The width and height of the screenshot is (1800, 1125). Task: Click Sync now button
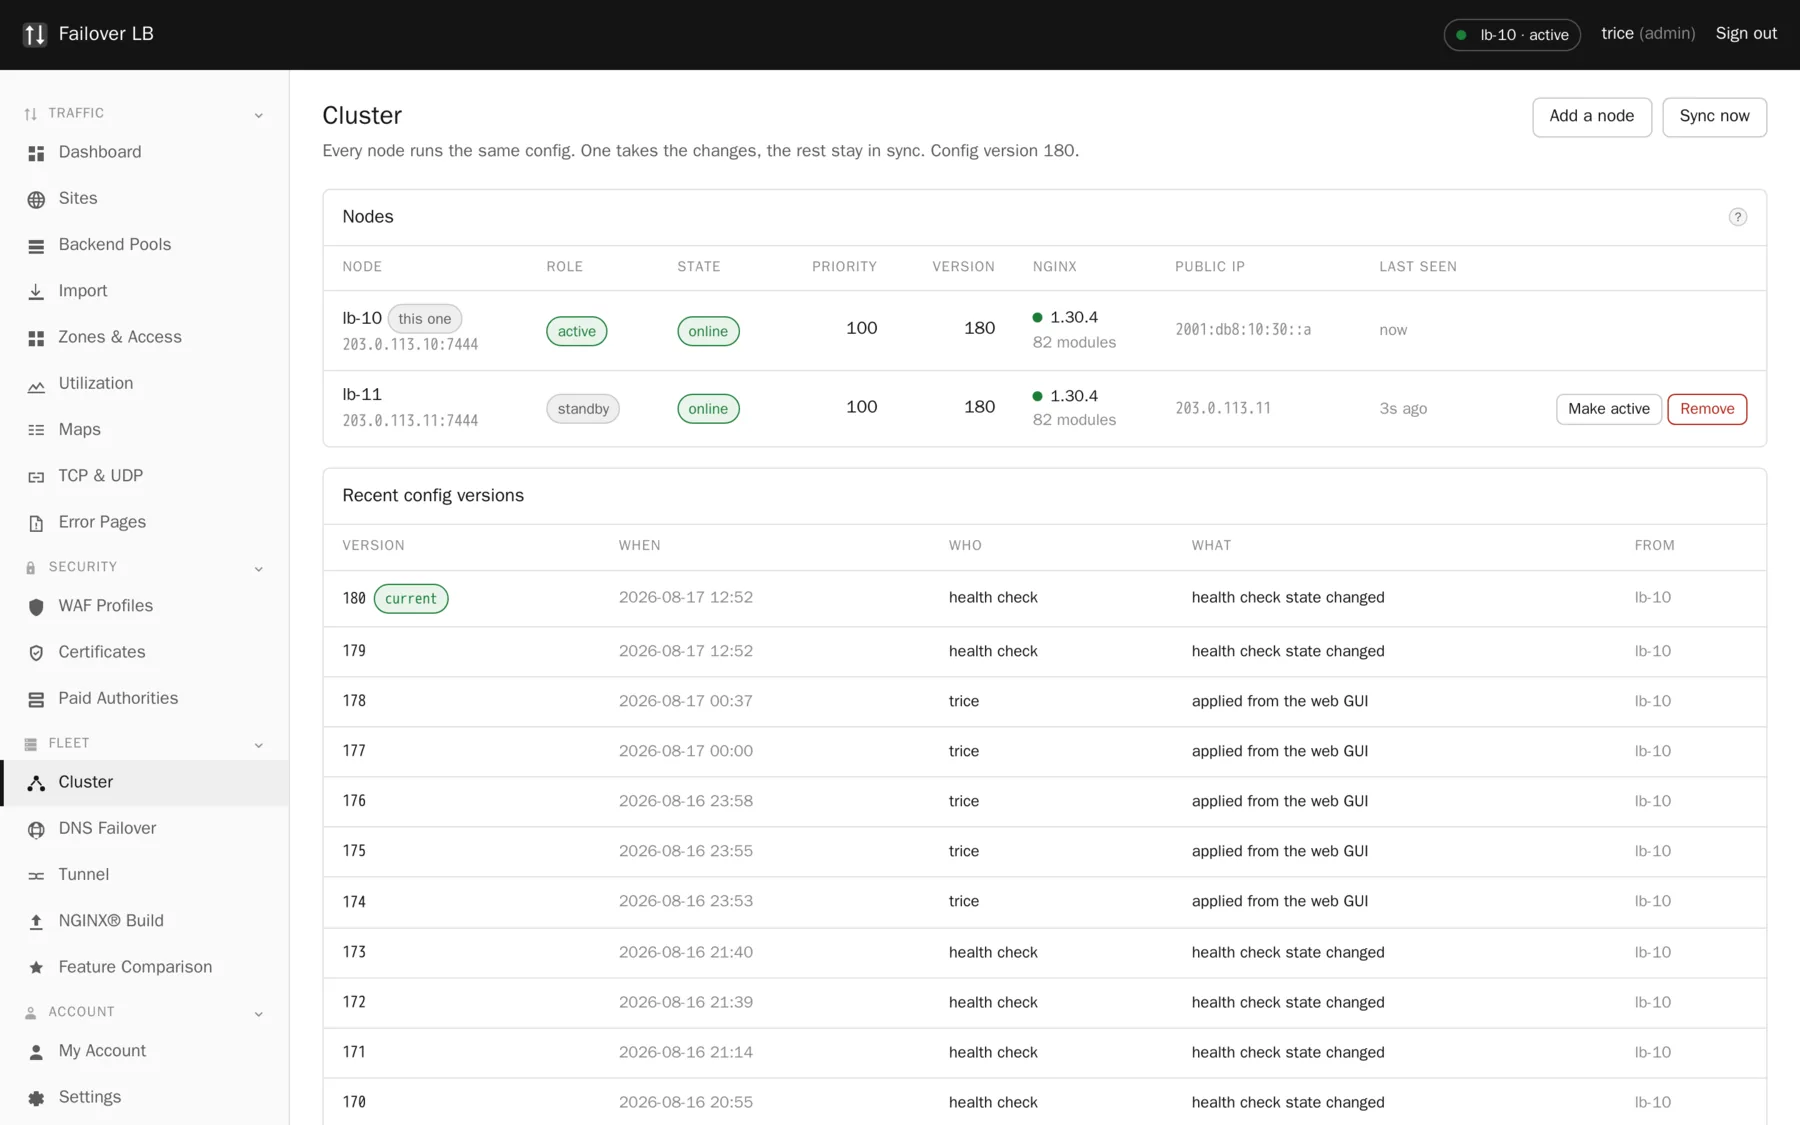1714,116
